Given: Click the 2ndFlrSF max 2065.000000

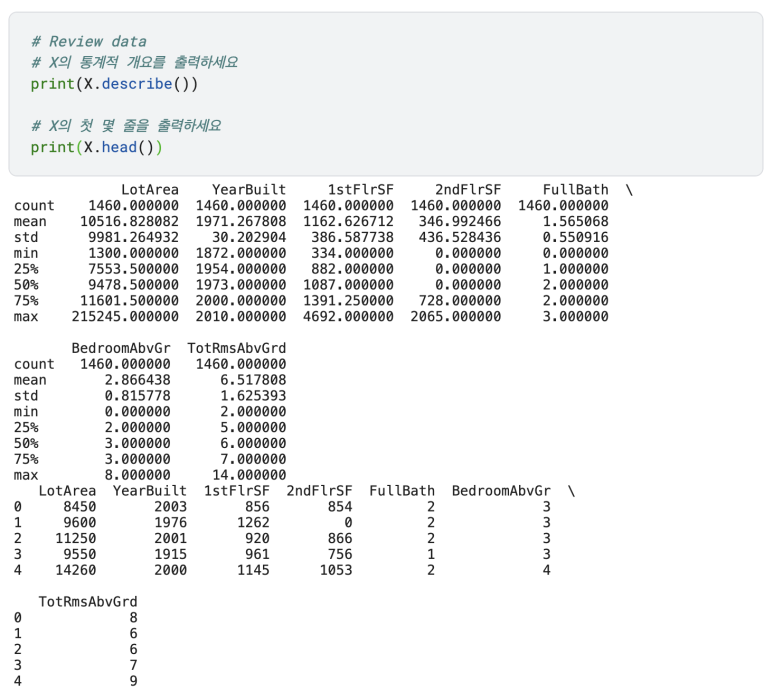Looking at the screenshot, I should click(456, 316).
